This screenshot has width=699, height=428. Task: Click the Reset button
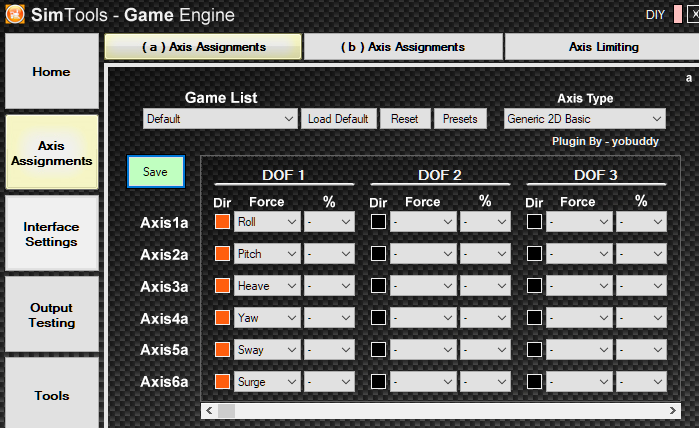click(405, 119)
